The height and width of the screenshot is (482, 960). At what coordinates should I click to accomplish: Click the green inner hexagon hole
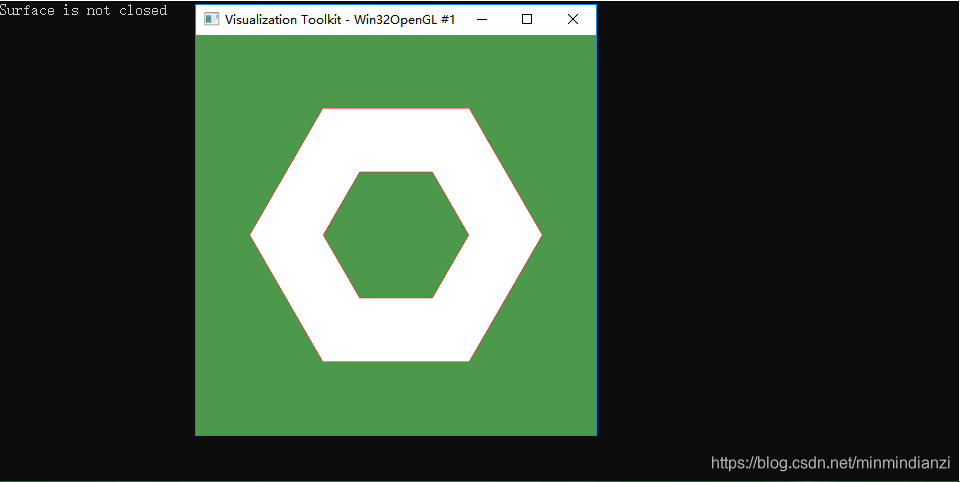pyautogui.click(x=396, y=235)
